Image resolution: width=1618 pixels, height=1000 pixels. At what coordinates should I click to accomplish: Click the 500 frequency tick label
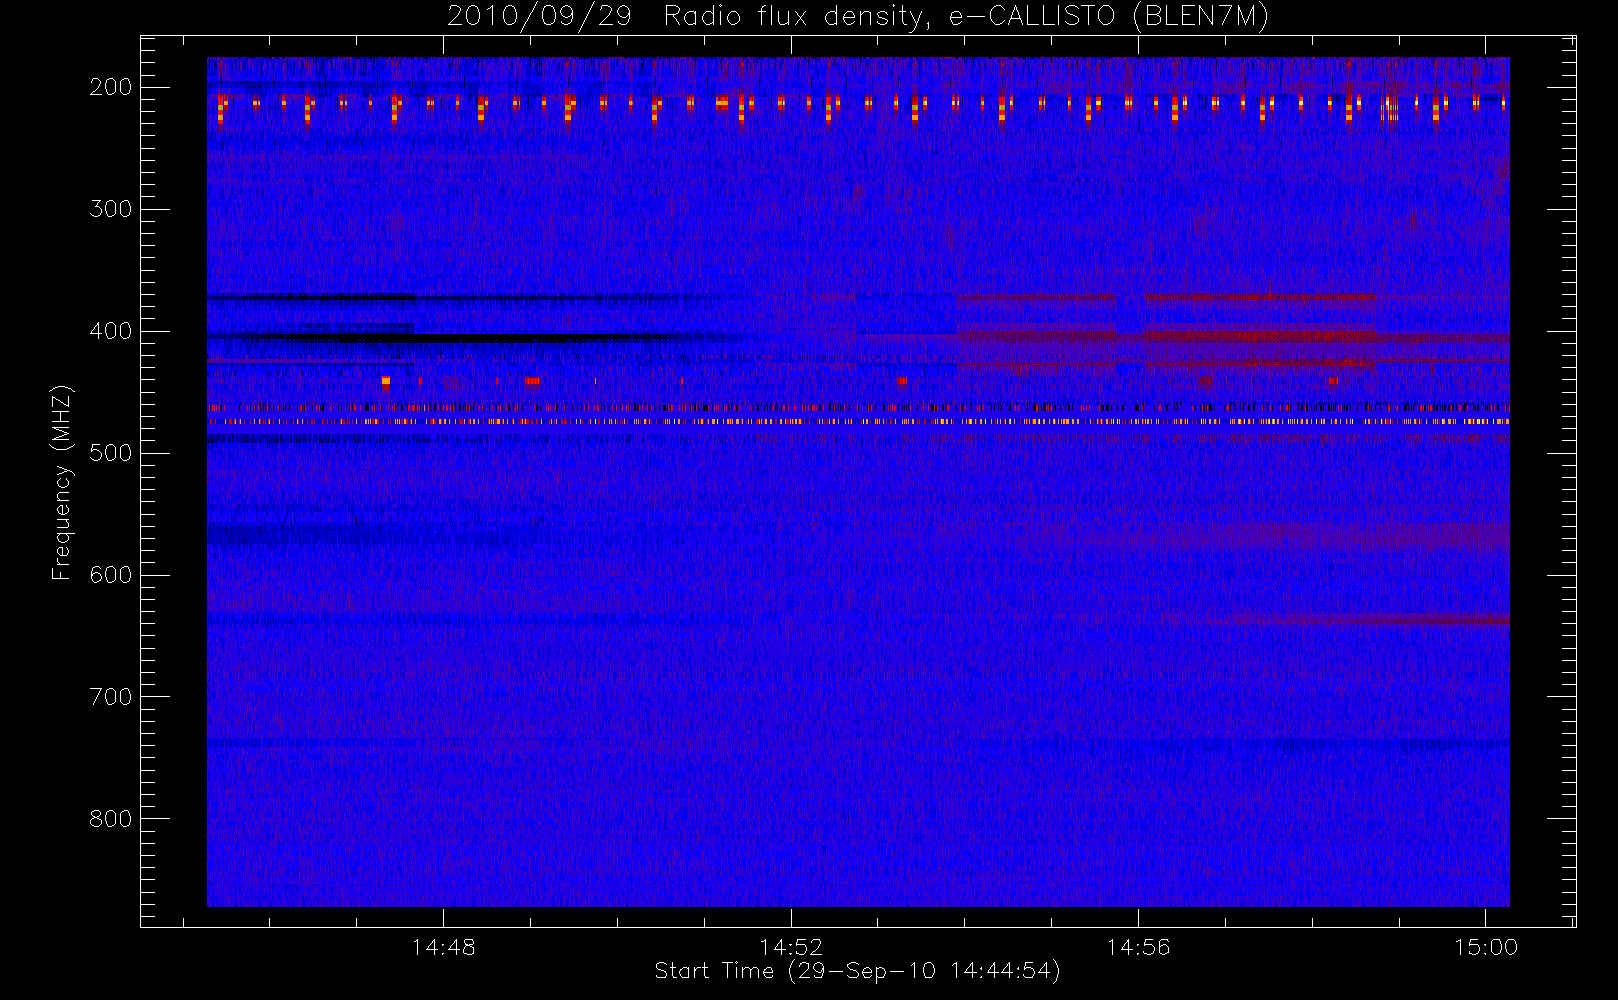111,453
